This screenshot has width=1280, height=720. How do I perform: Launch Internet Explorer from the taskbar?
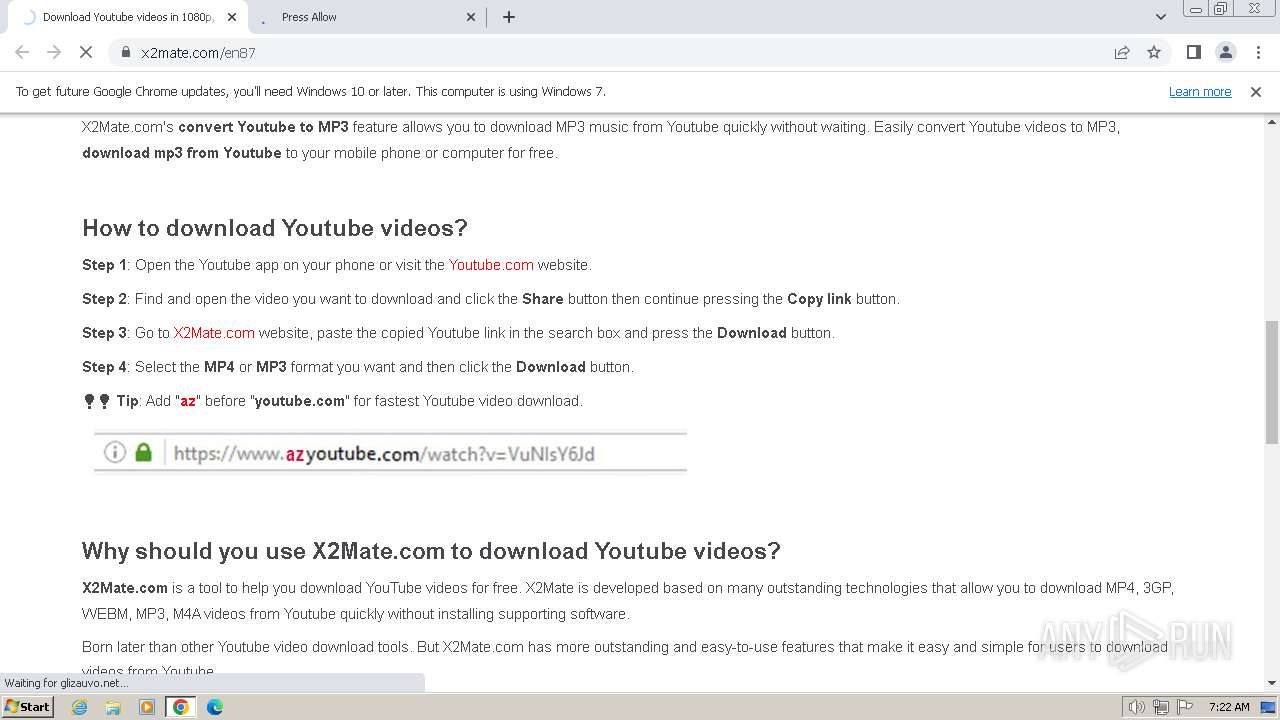pyautogui.click(x=80, y=707)
